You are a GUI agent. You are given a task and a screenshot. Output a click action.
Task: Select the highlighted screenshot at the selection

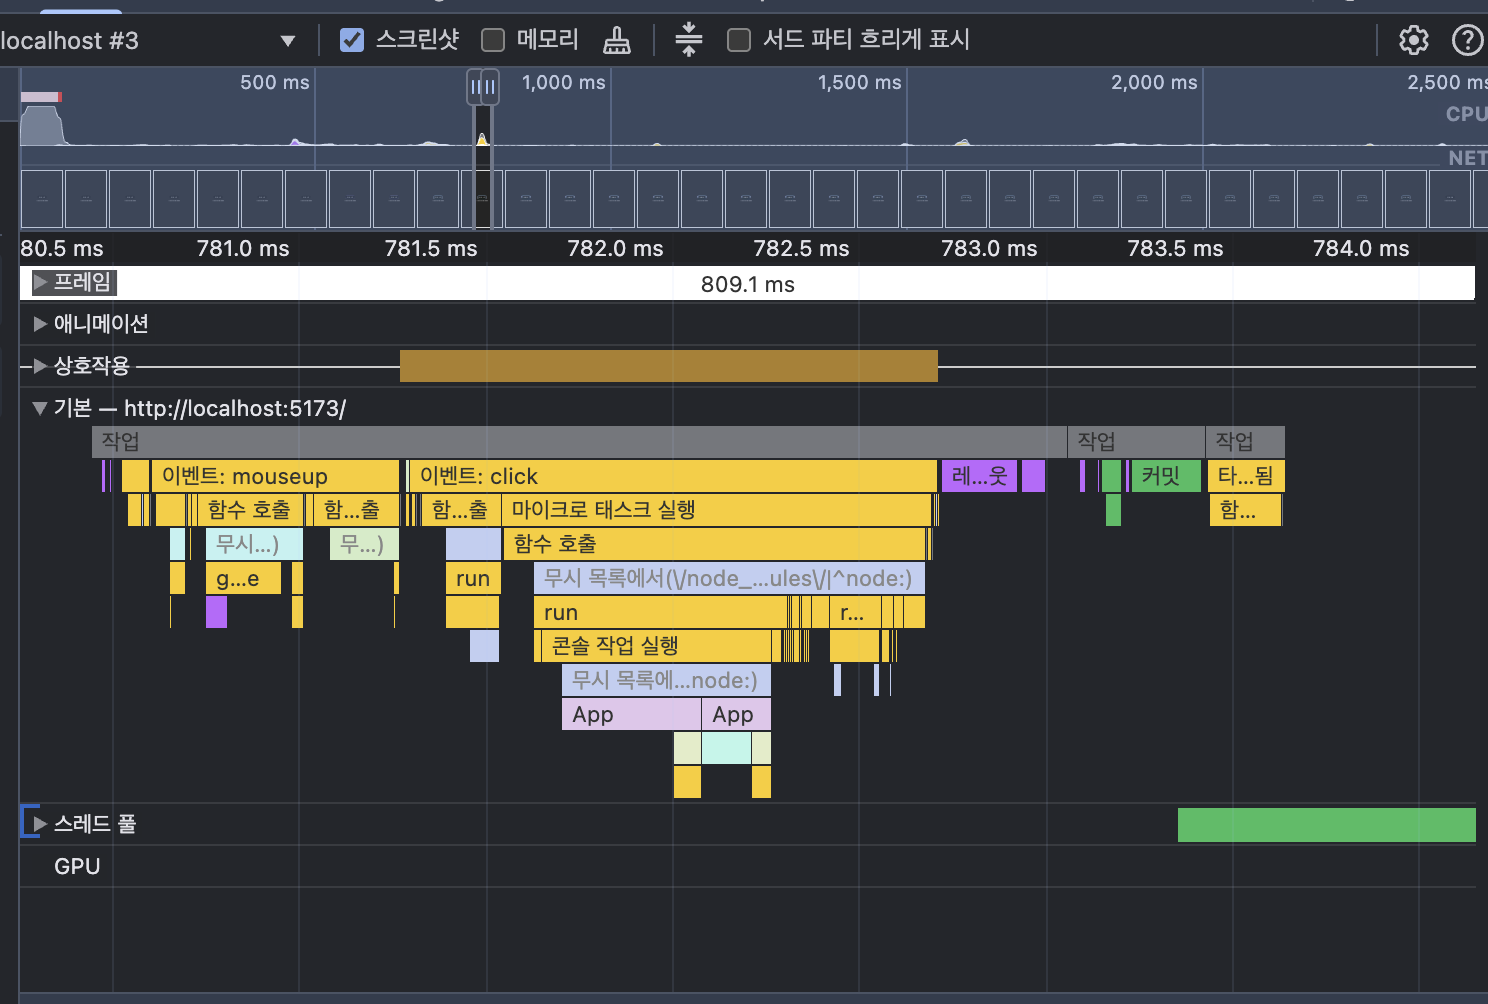click(482, 199)
